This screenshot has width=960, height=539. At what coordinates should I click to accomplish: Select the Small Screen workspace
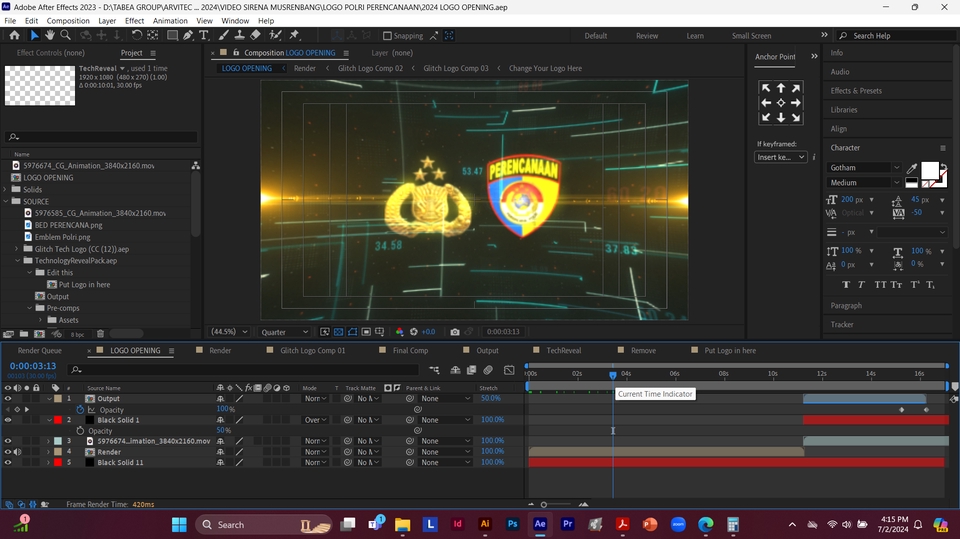pos(751,36)
